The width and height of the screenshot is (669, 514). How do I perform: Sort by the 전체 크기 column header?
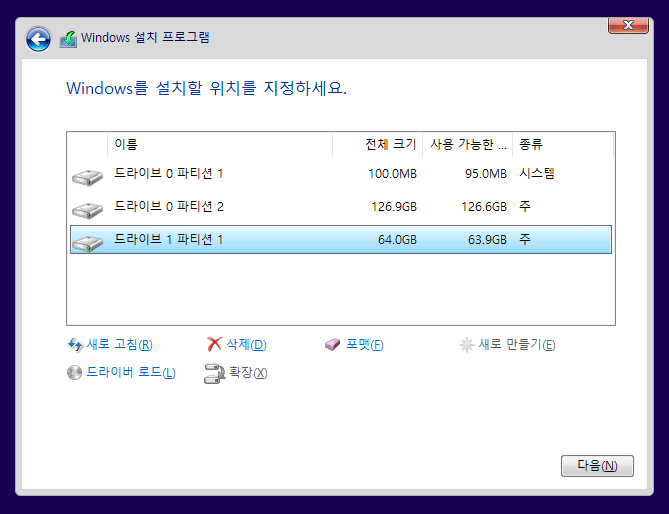pos(378,144)
